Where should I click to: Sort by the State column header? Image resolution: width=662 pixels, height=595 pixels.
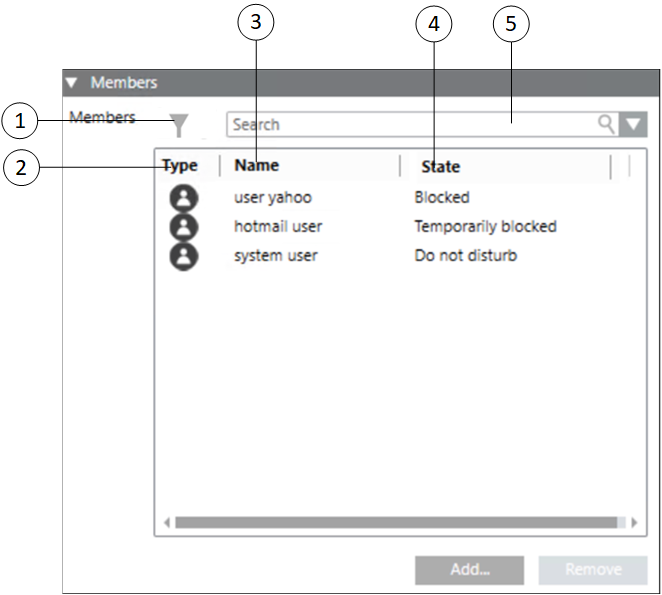(440, 167)
